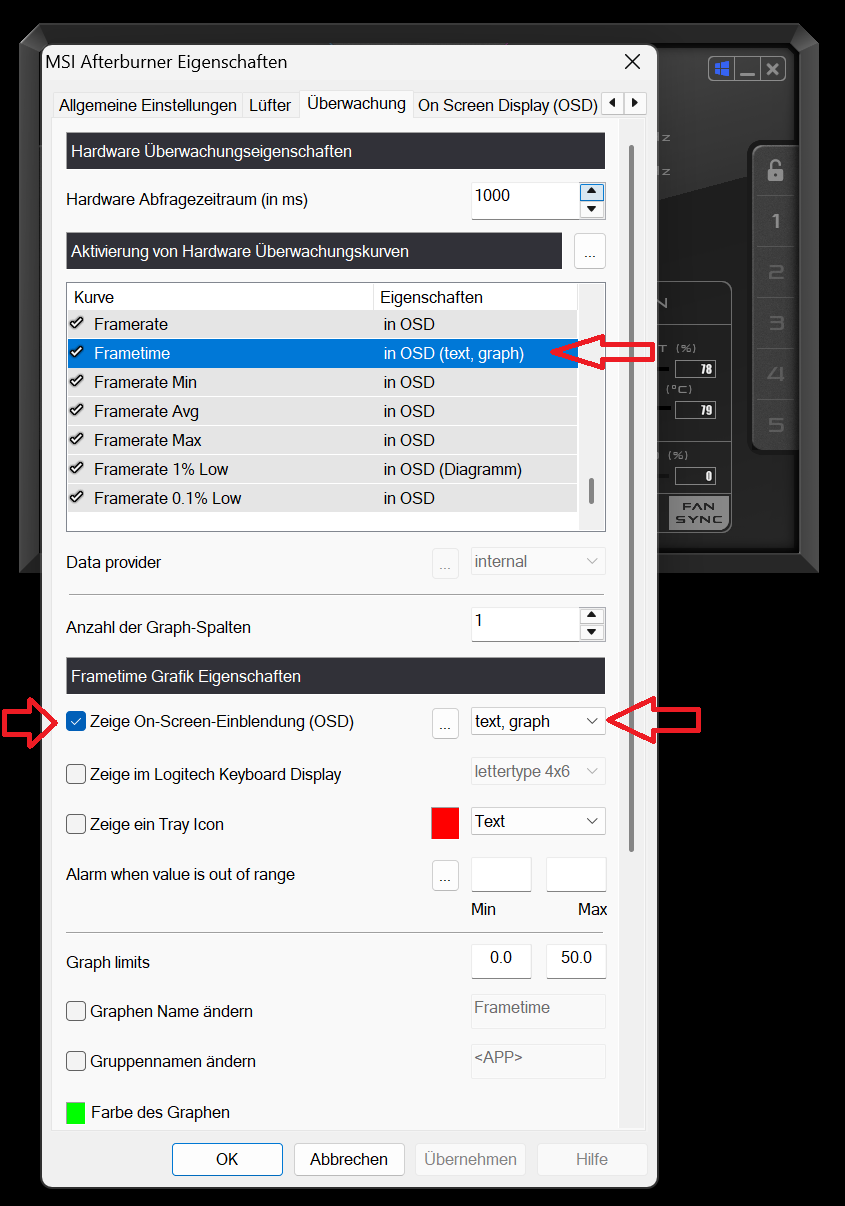Select Afterburner profile slot 2
This screenshot has width=845, height=1206.
tap(776, 272)
